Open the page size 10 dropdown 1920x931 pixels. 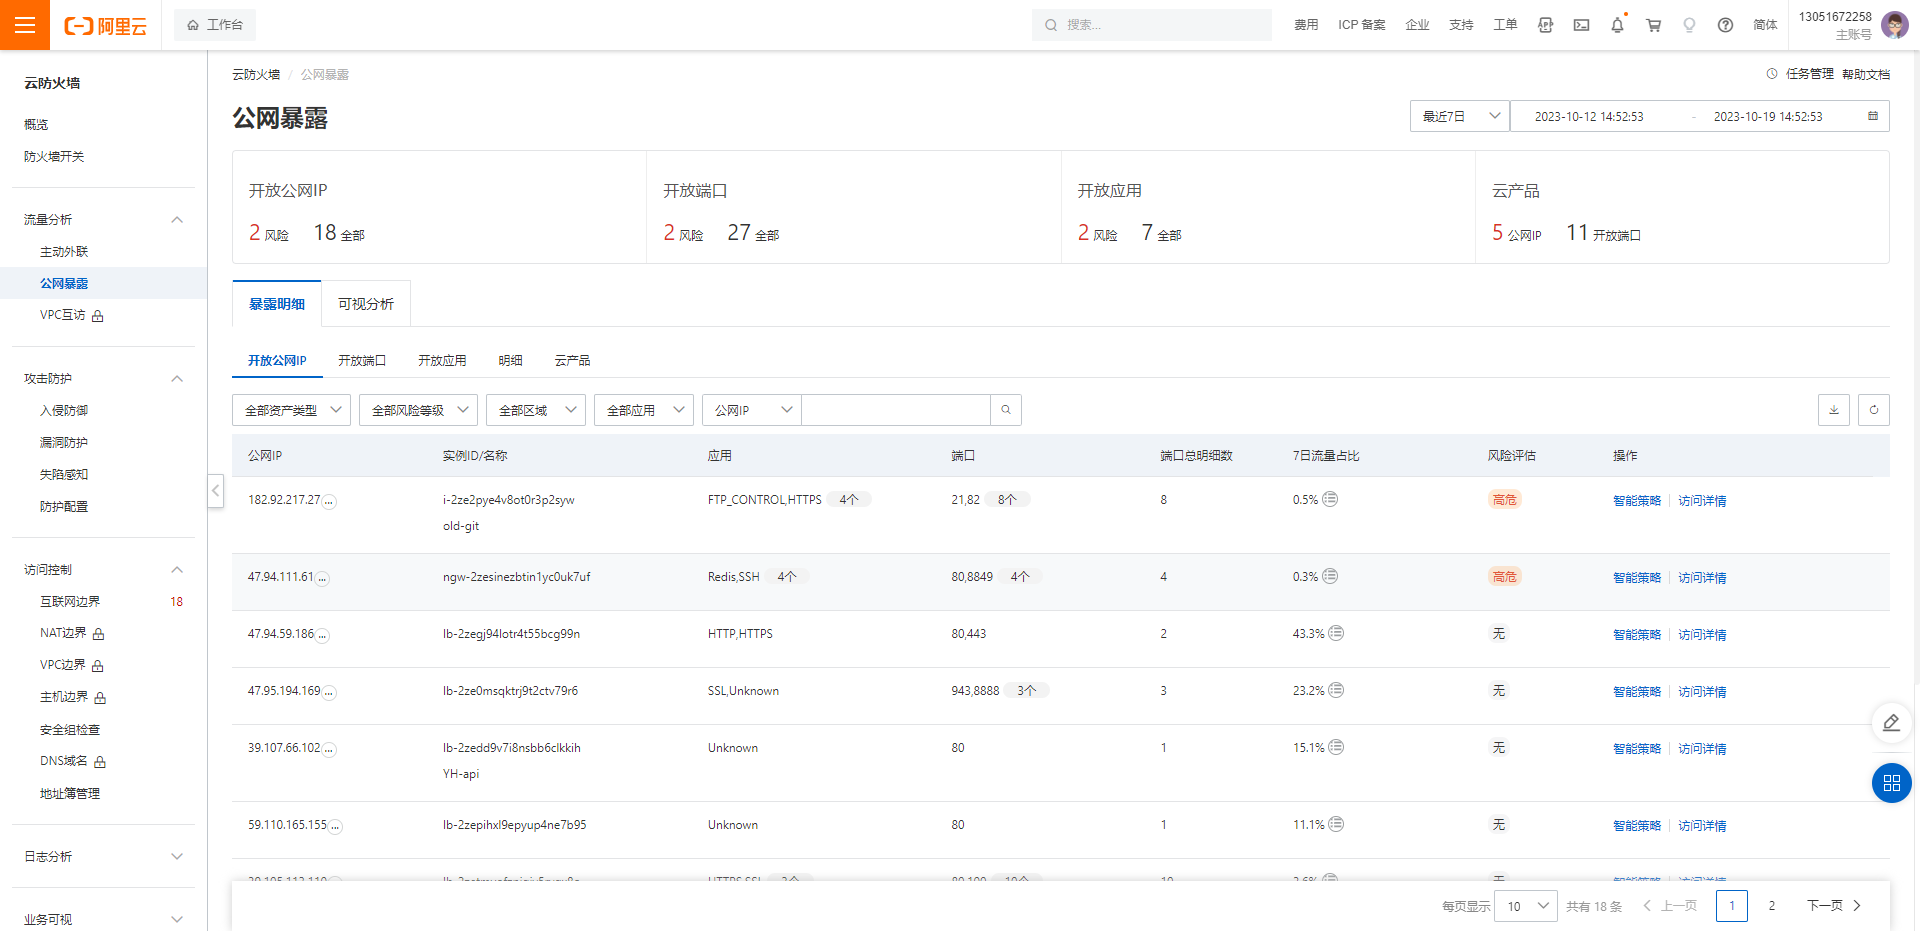1526,906
